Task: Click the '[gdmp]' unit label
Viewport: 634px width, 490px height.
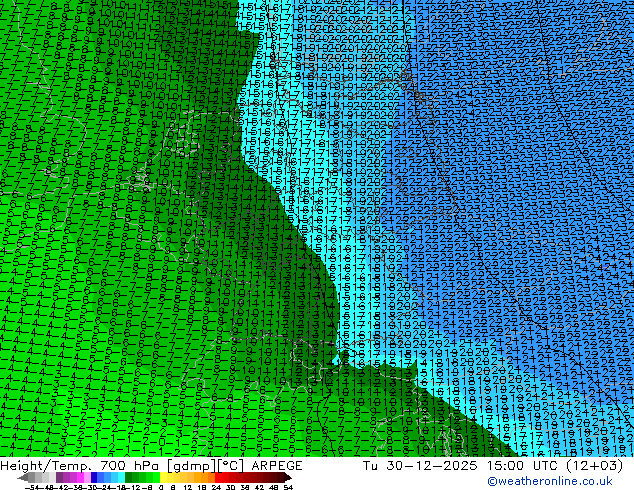Action: point(191,466)
